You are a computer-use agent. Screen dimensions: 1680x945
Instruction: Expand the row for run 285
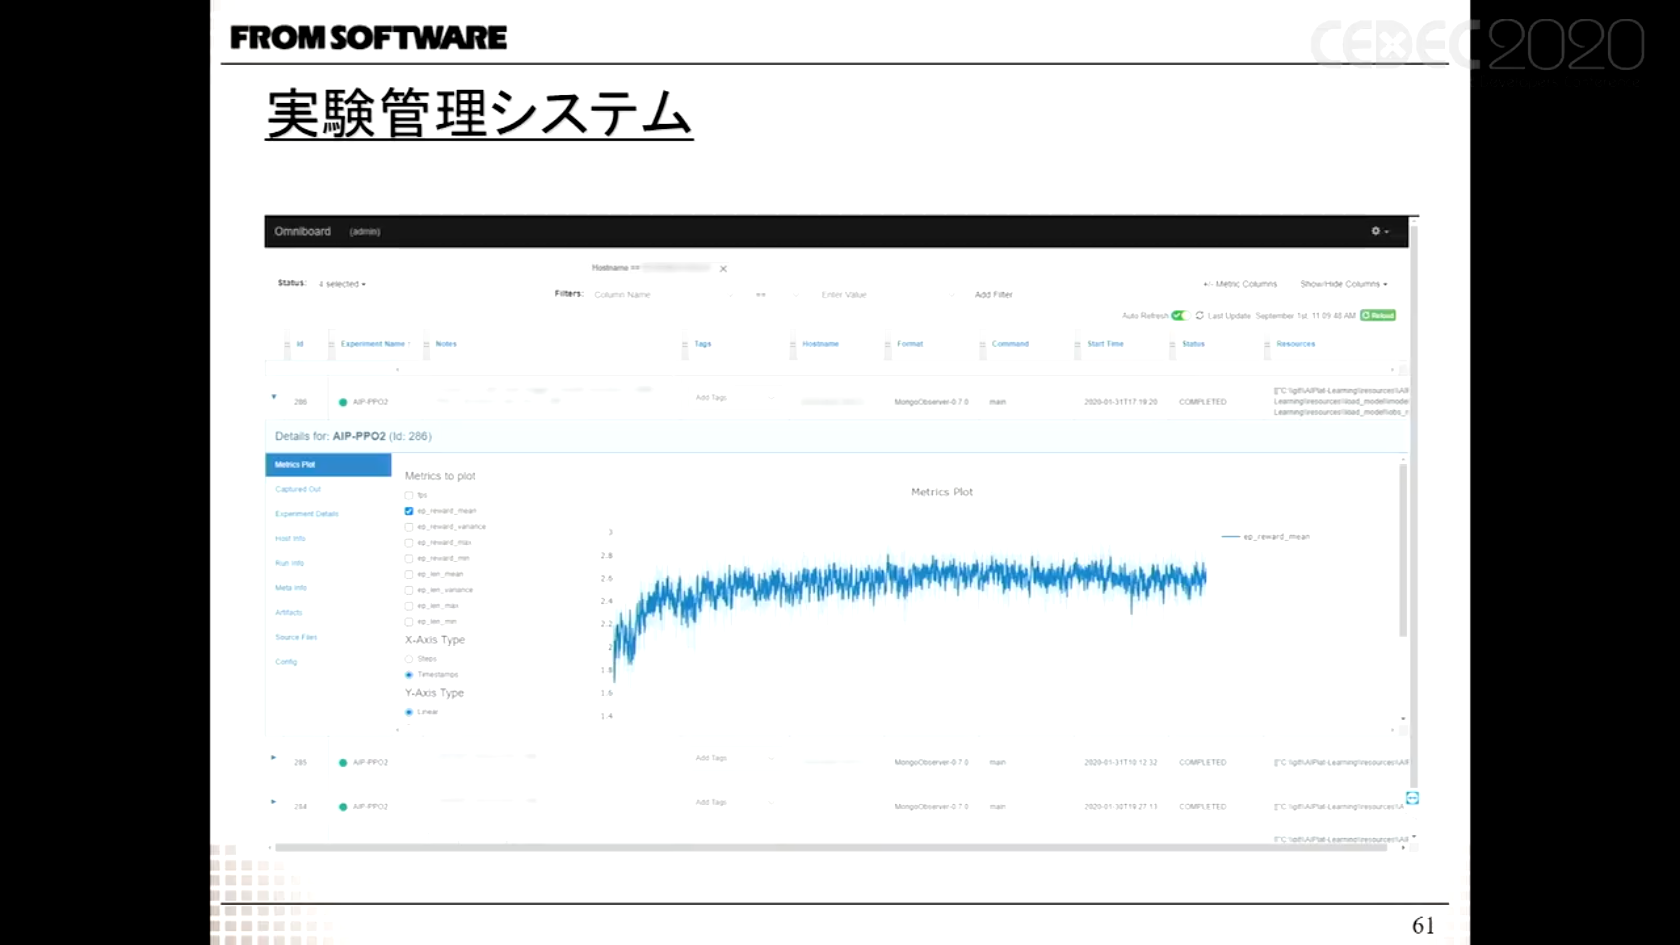tap(273, 758)
